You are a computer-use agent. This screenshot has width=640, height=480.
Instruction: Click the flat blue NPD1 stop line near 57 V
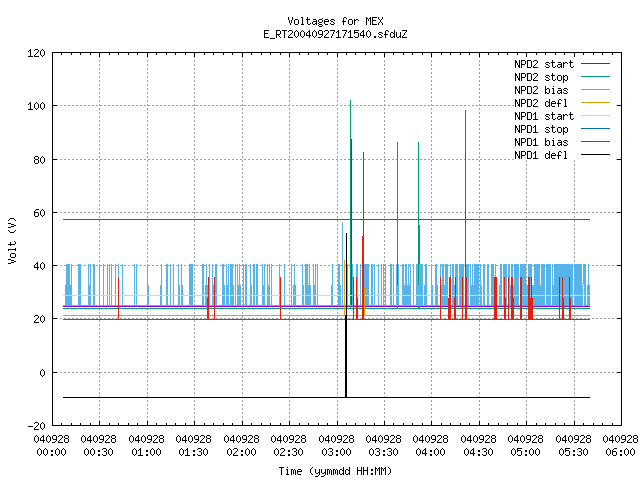326,220
